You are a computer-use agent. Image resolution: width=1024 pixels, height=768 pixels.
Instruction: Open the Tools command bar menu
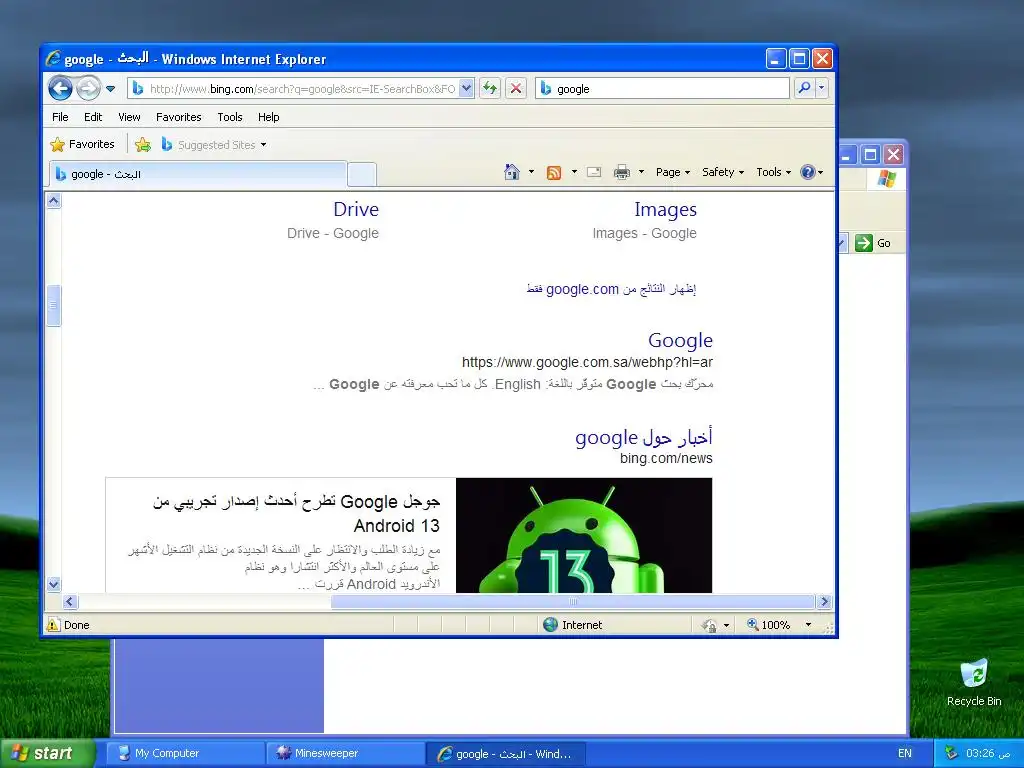pos(773,172)
